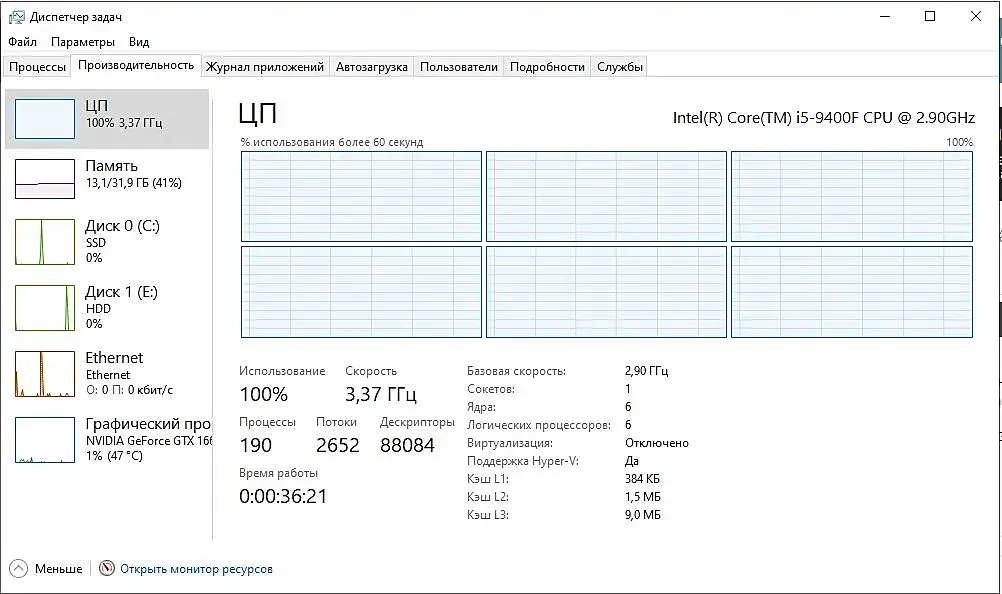Screen dimensions: 1002x594
Task: Collapse view with the Меньше arrow icon
Action: [19, 568]
